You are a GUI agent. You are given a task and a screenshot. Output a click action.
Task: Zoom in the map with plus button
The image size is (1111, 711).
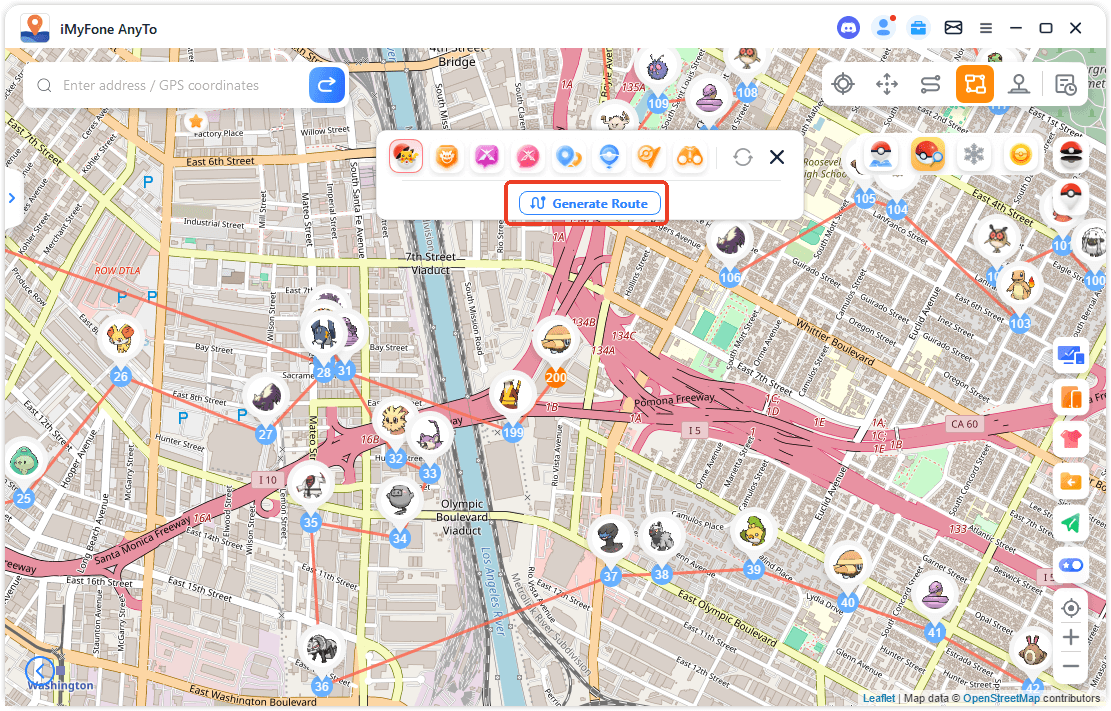click(x=1071, y=637)
